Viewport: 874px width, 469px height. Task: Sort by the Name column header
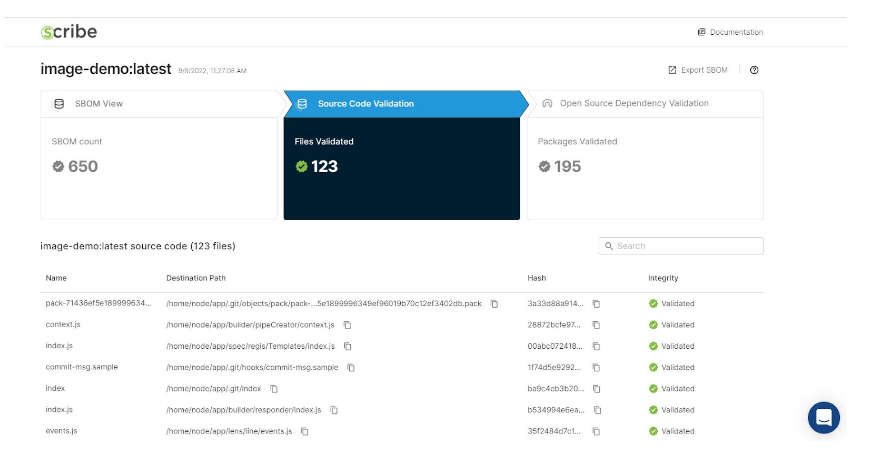pos(56,278)
